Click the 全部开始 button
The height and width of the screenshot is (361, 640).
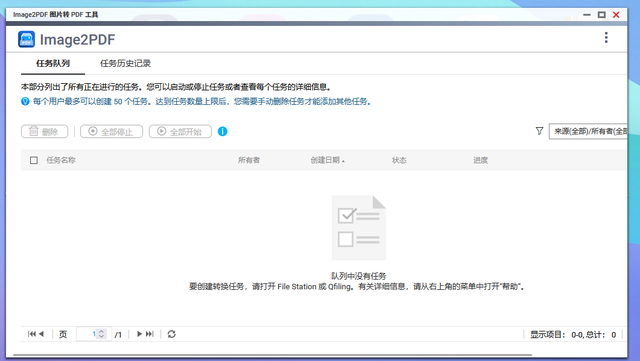click(180, 131)
